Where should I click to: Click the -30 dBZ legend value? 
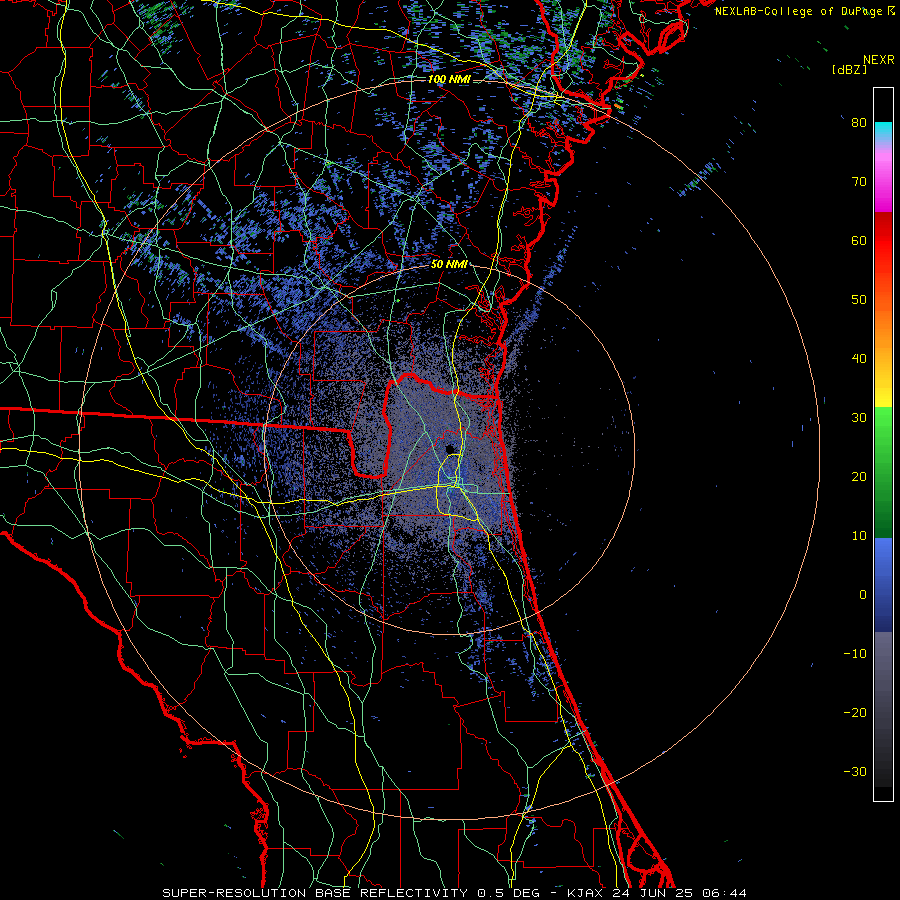[x=855, y=772]
